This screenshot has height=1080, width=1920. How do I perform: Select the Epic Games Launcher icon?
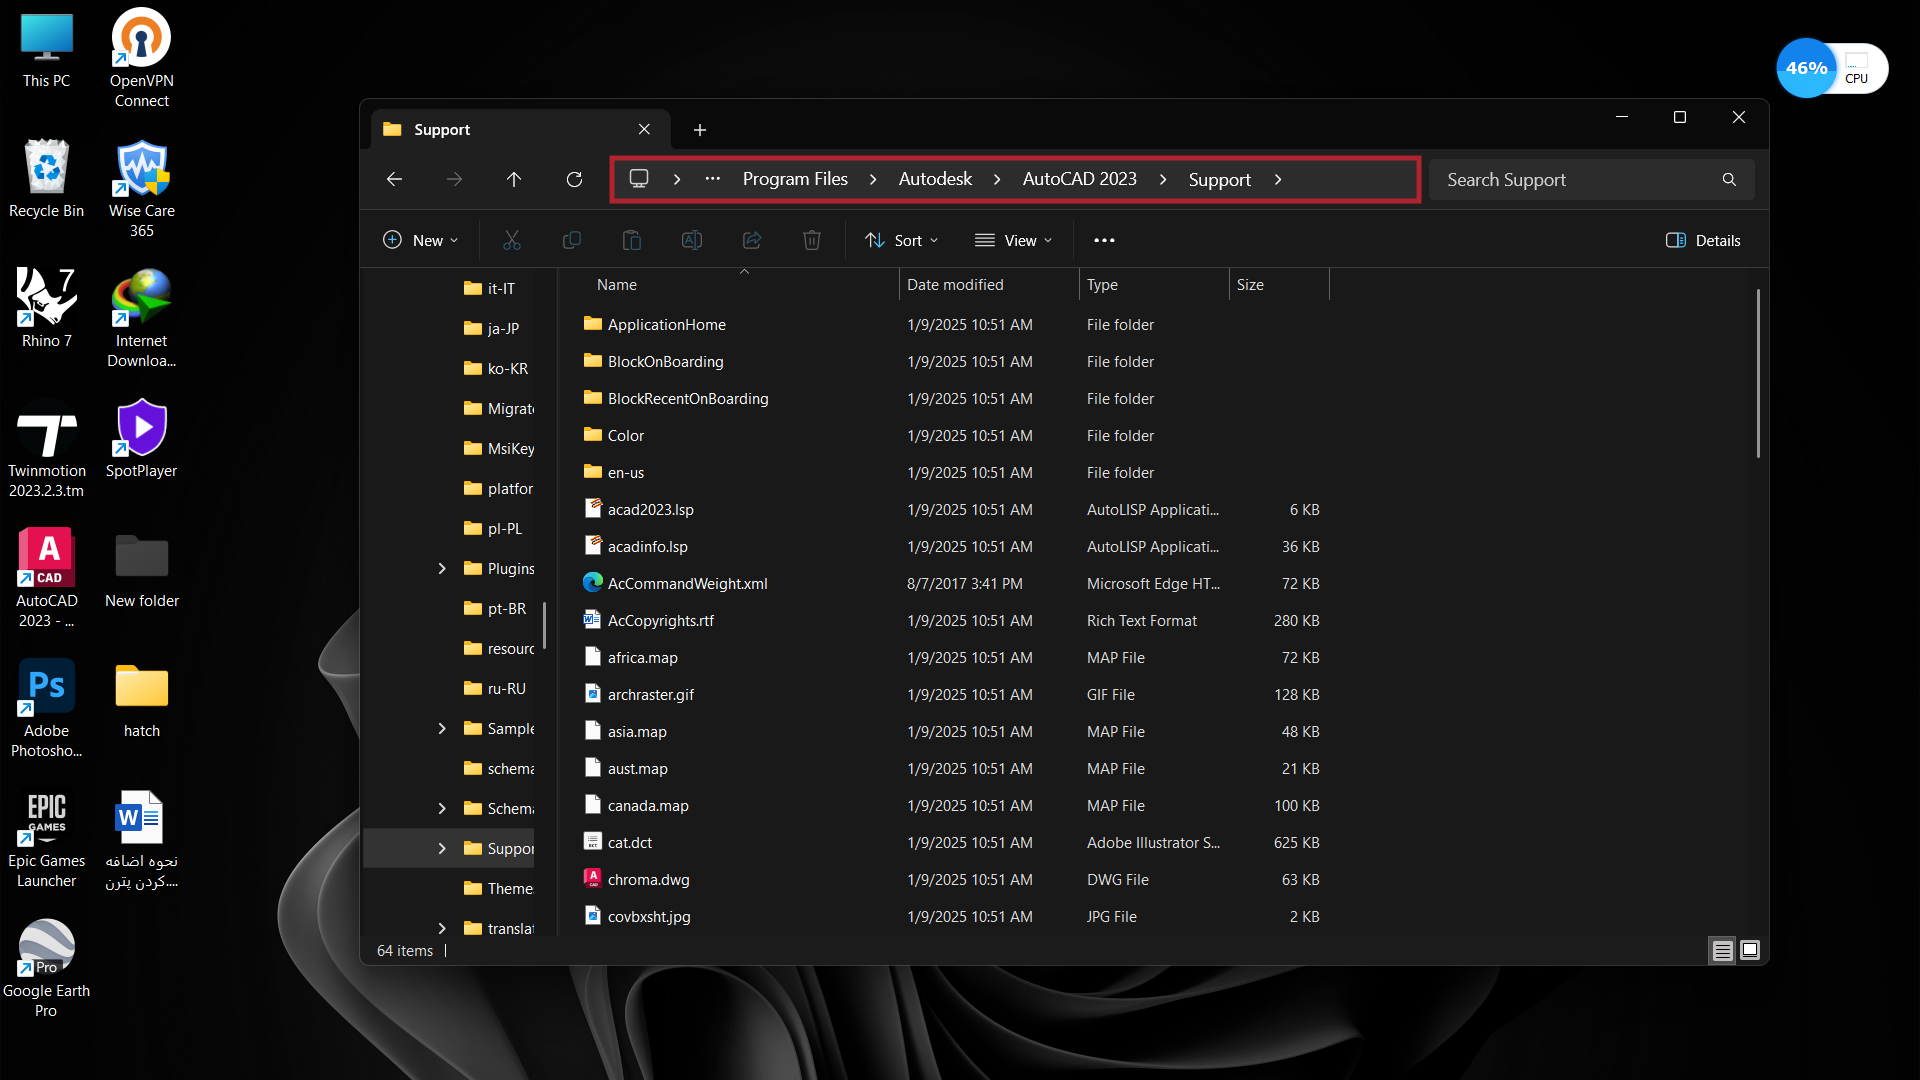(x=46, y=838)
